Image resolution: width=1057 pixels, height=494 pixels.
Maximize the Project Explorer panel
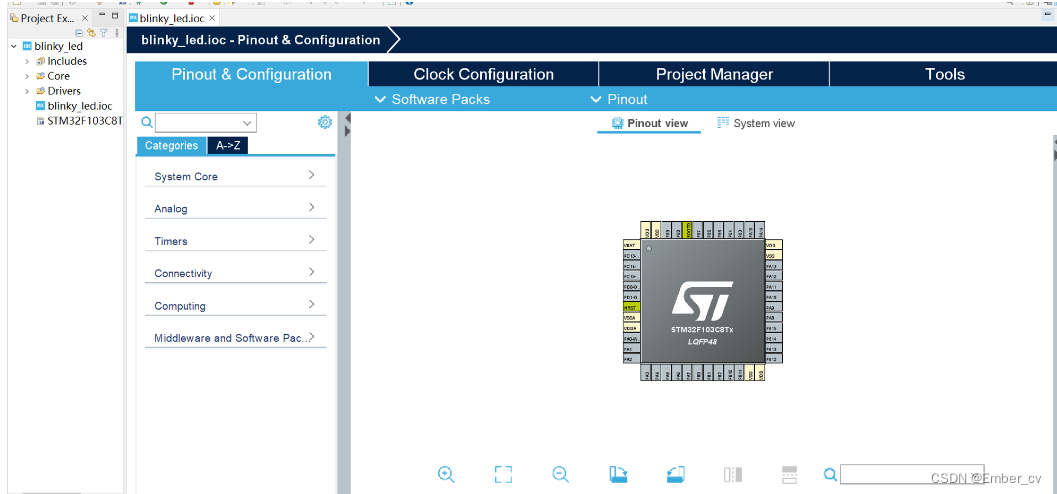tap(115, 16)
